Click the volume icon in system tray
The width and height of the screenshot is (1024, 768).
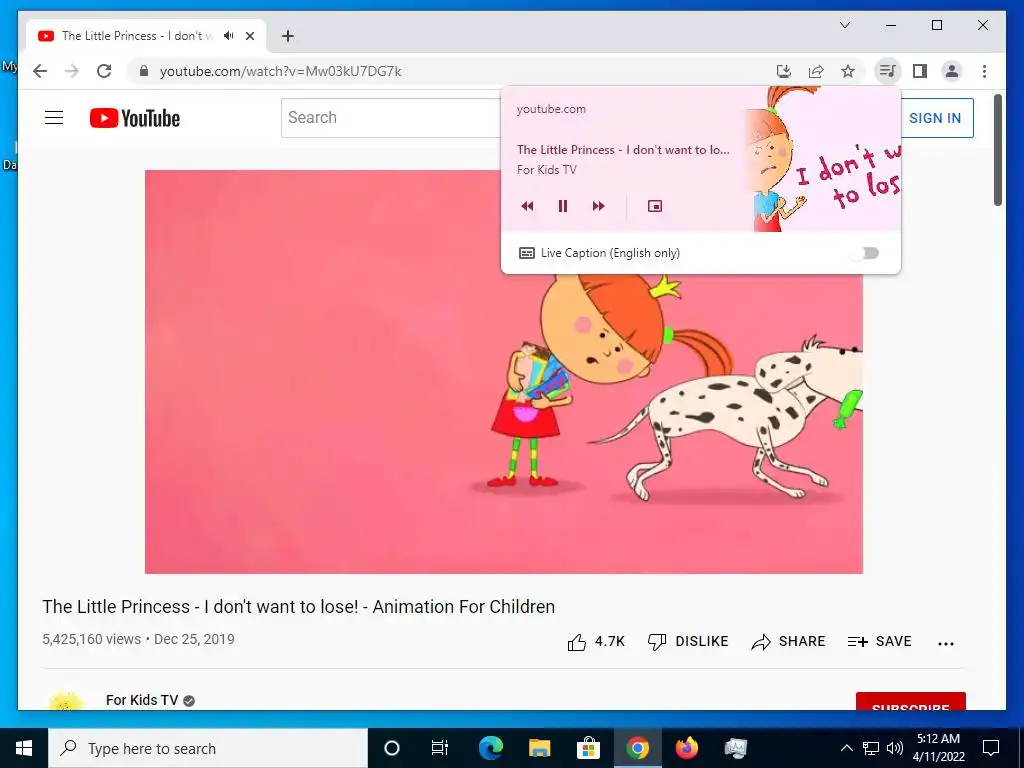[895, 748]
